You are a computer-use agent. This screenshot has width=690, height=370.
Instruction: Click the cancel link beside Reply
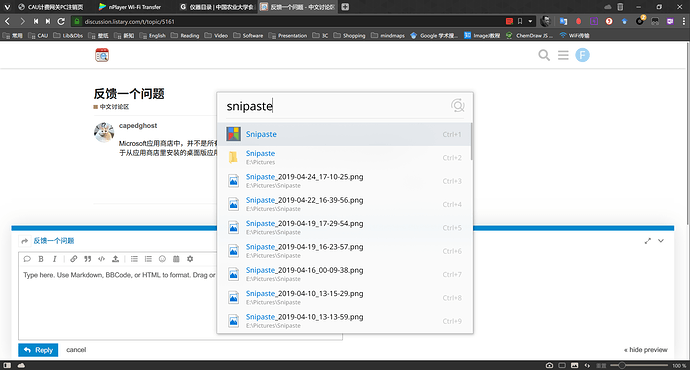coord(76,350)
